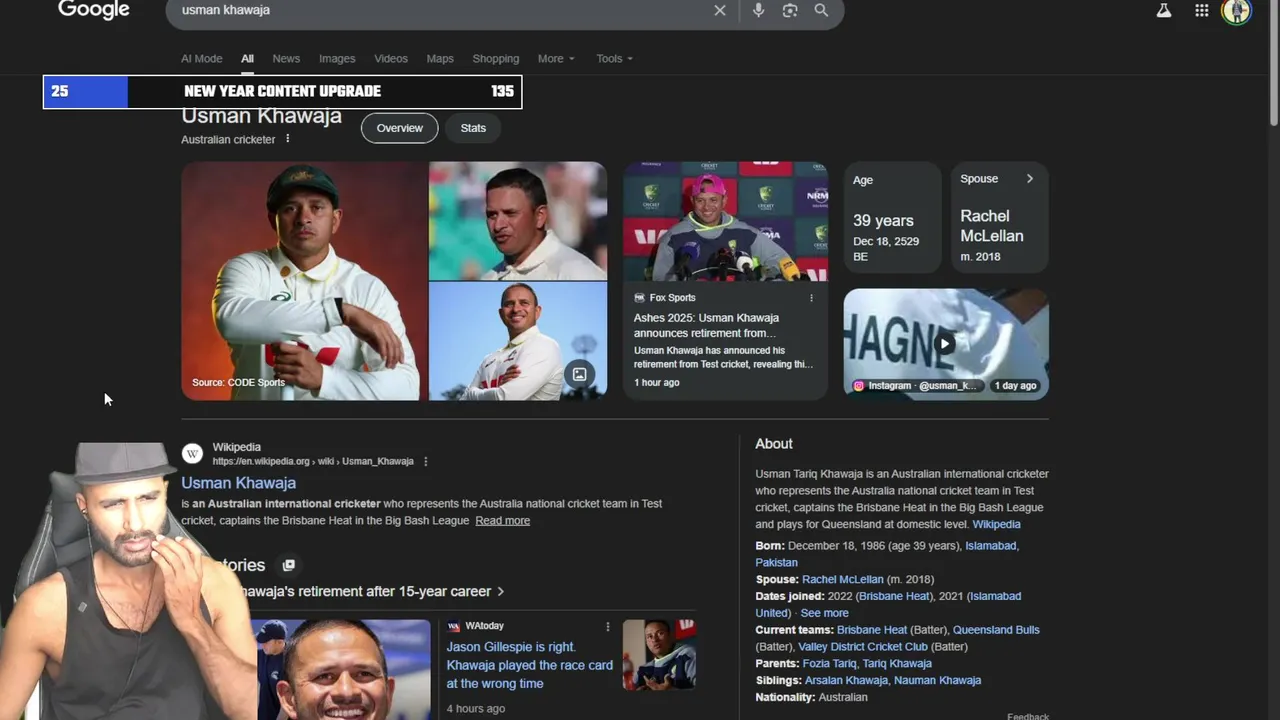Open the three-dot menu on the WAtoday story

click(607, 627)
